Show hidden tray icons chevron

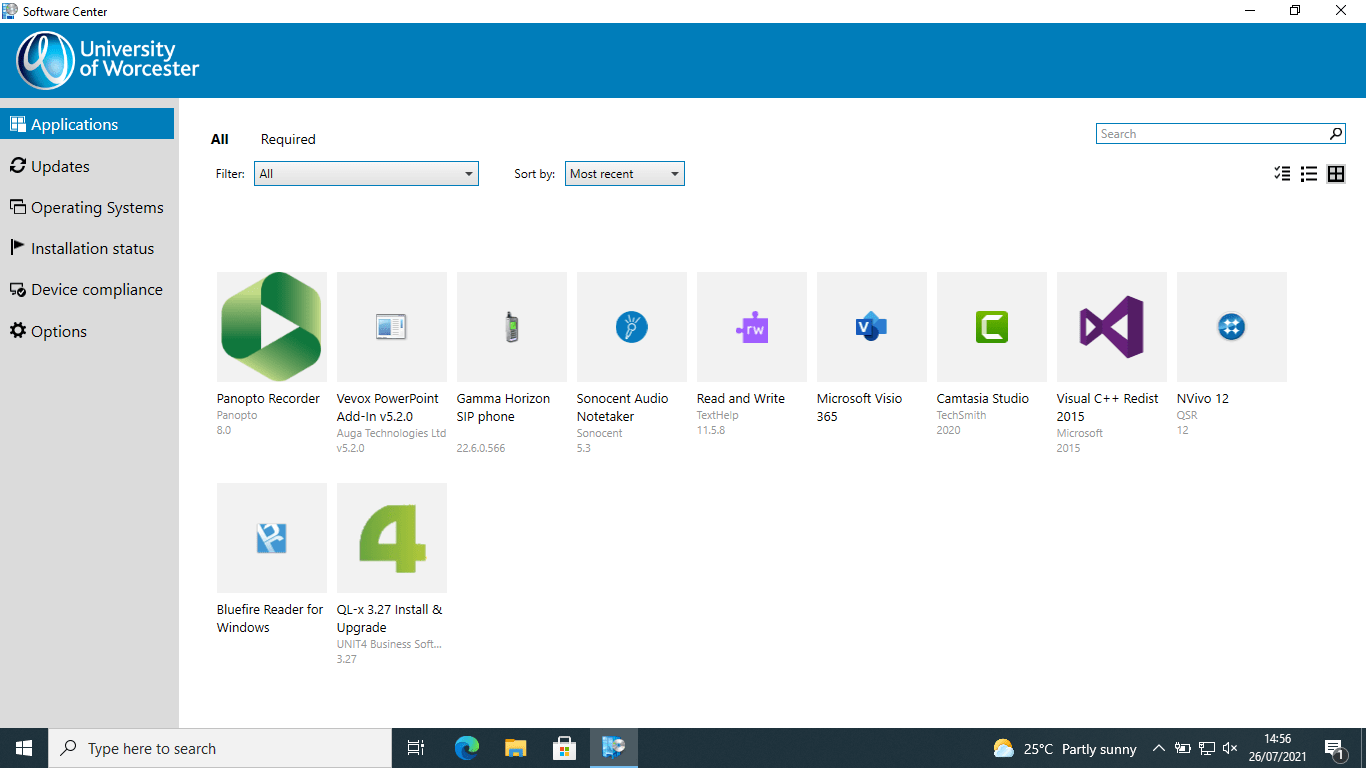[1159, 749]
